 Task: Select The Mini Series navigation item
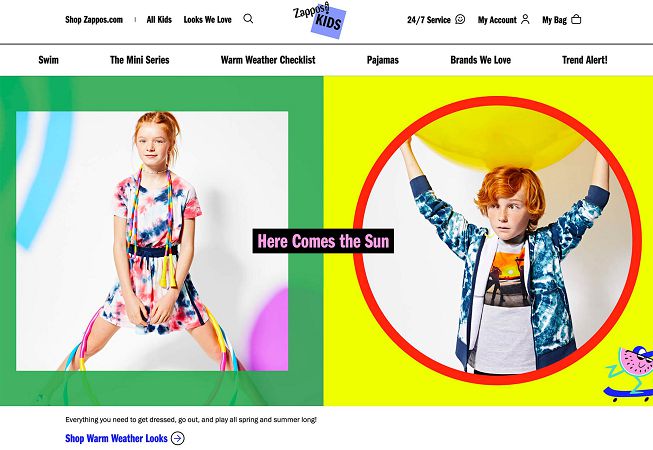point(140,60)
